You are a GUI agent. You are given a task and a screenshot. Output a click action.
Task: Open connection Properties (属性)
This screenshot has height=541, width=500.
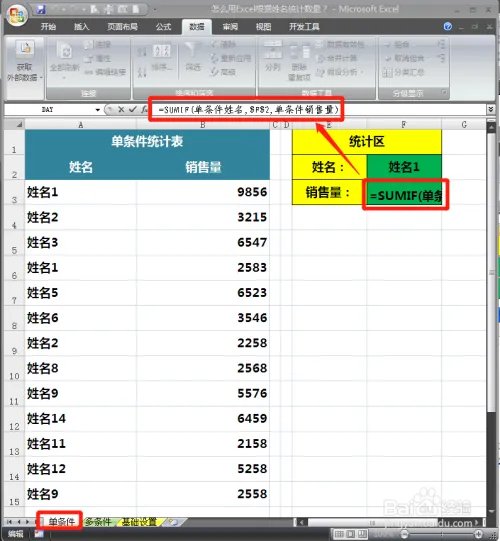tap(98, 58)
